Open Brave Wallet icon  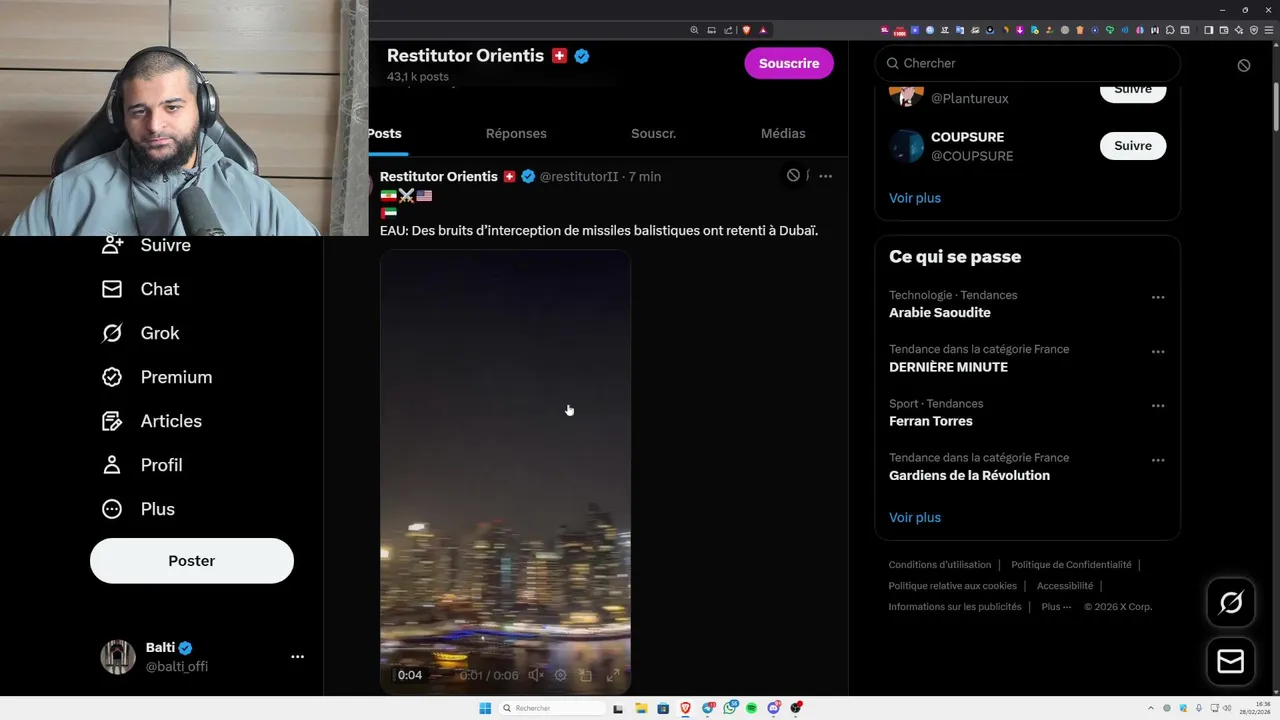click(1223, 30)
